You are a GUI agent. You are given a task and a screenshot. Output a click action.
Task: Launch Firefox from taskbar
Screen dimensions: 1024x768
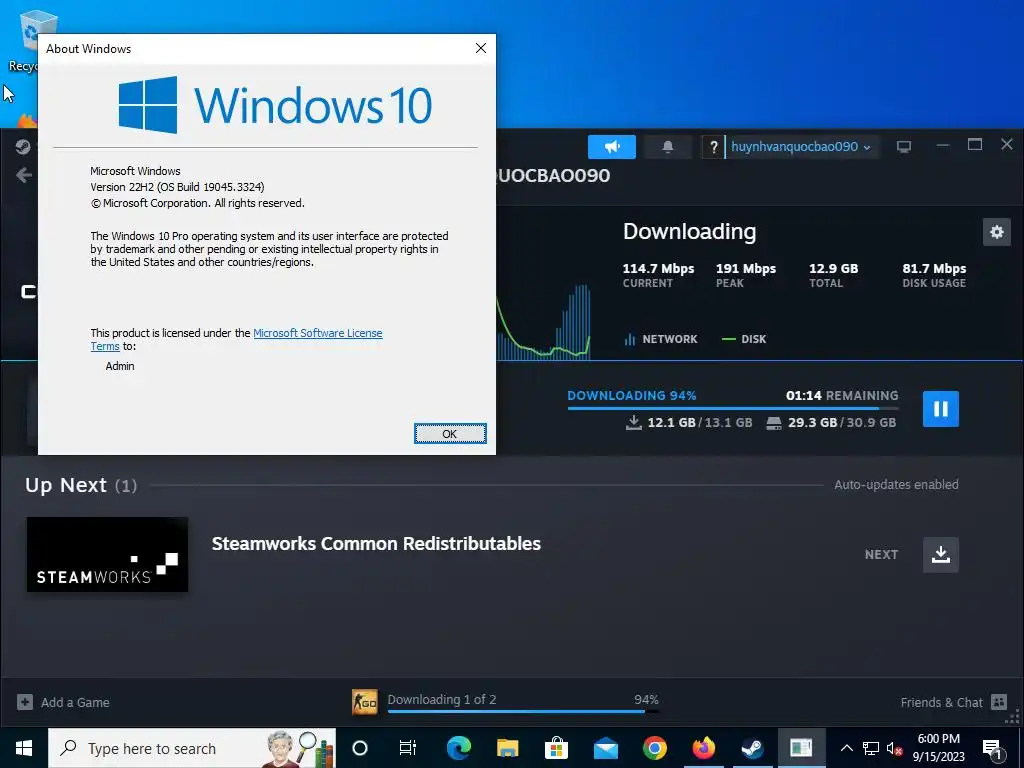tap(703, 748)
